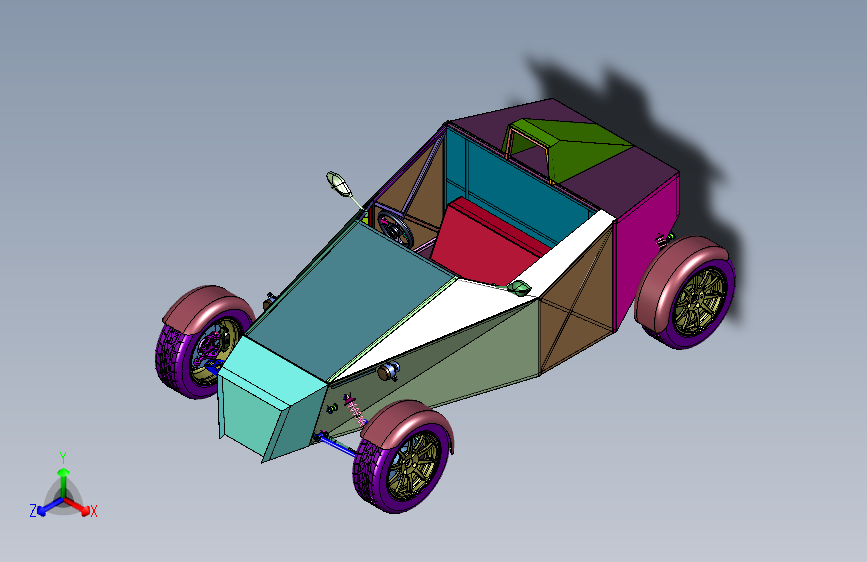Select the blue front suspension arm
Viewport: 867px width, 562px height.
(x=336, y=445)
